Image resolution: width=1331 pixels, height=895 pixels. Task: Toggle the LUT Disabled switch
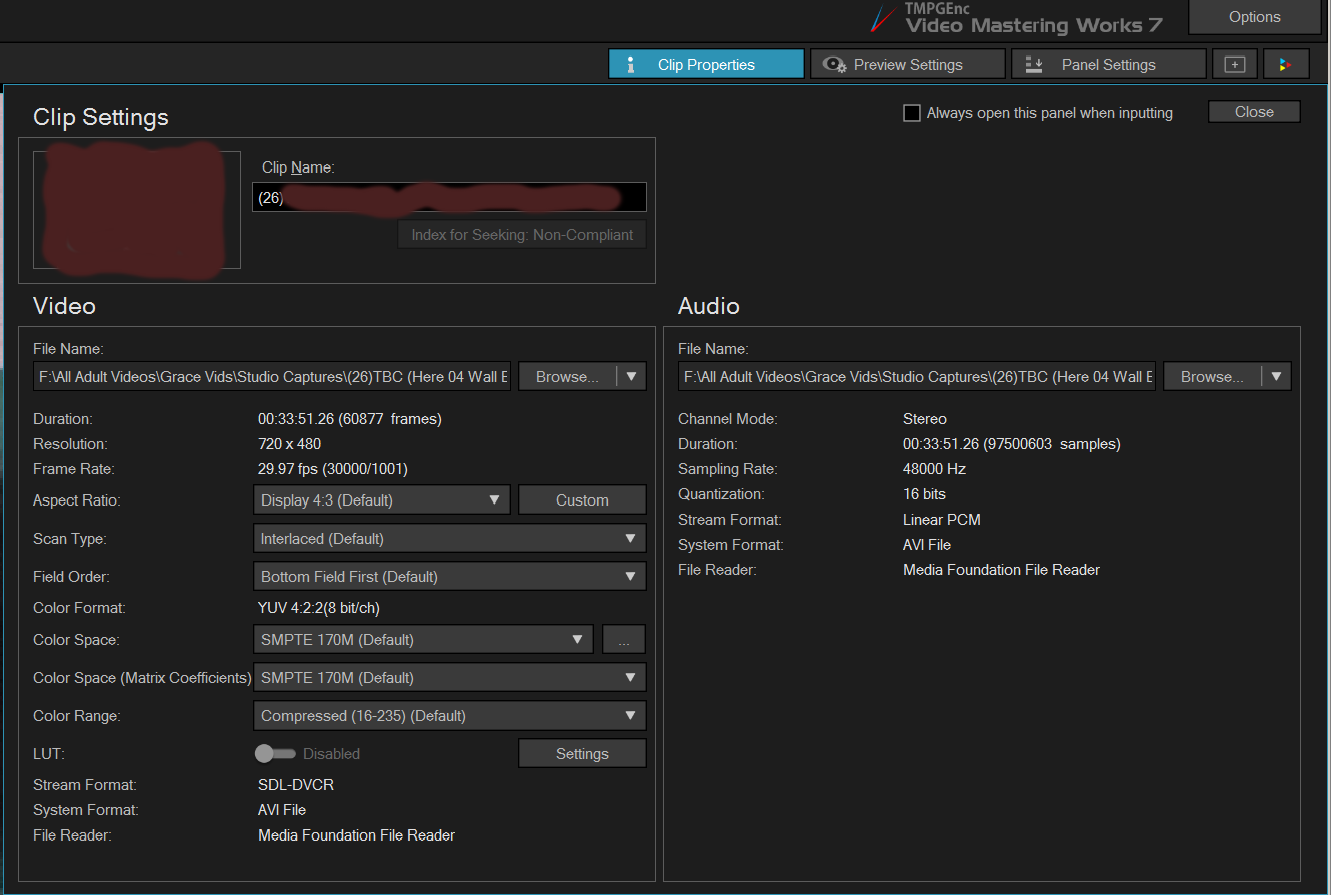[x=275, y=754]
